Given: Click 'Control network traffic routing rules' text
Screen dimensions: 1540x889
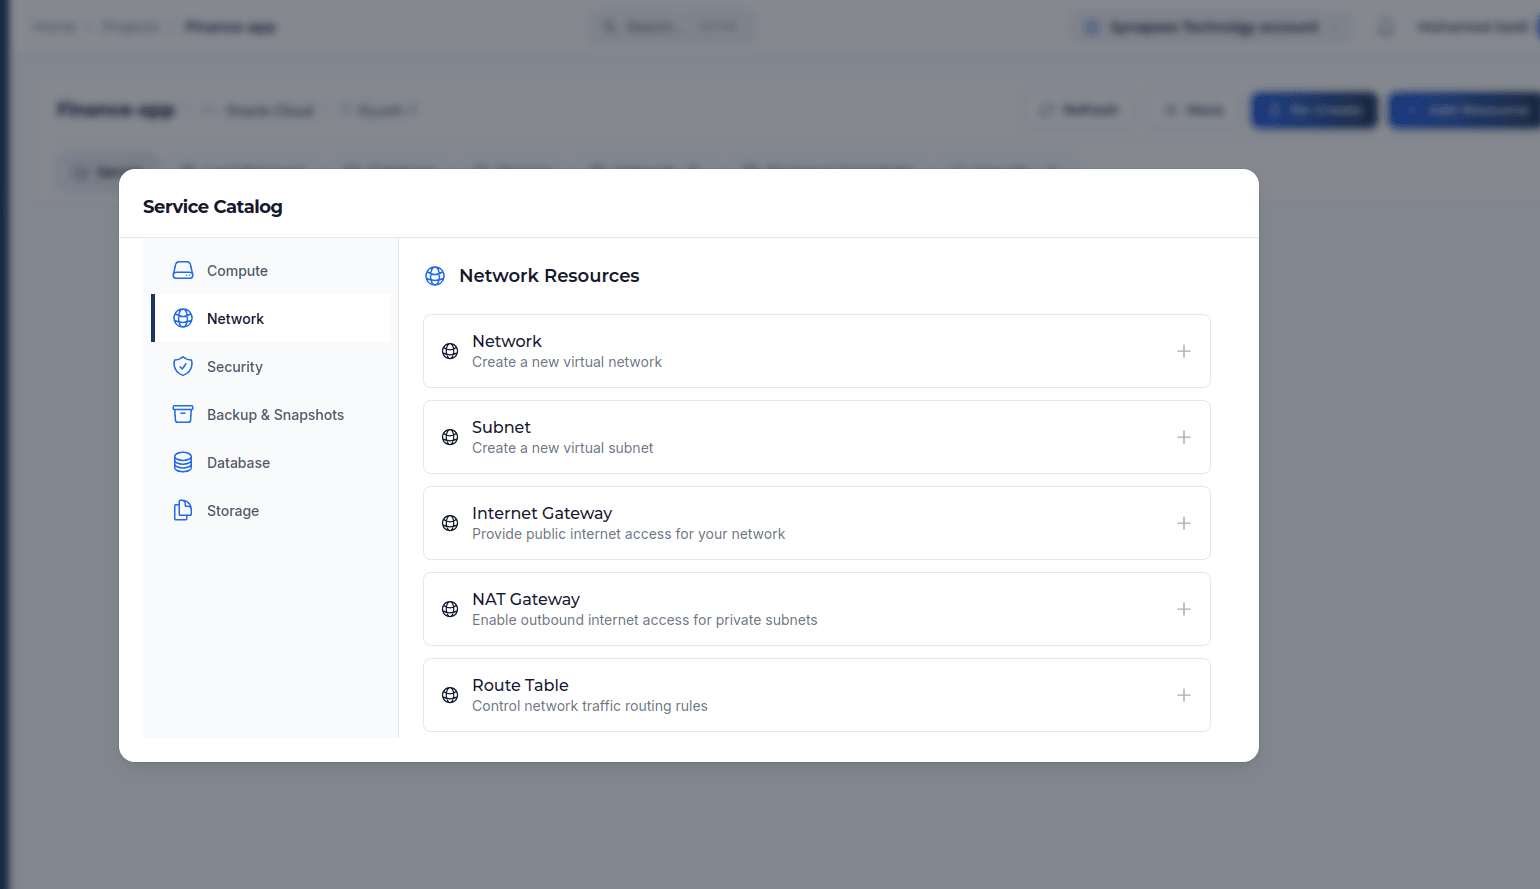Looking at the screenshot, I should 590,706.
